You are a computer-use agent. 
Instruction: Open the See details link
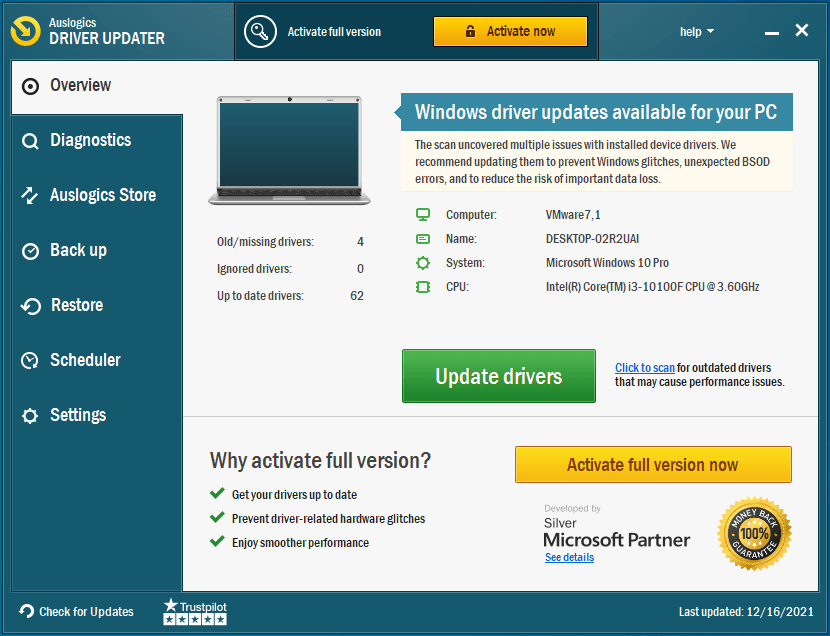point(569,557)
